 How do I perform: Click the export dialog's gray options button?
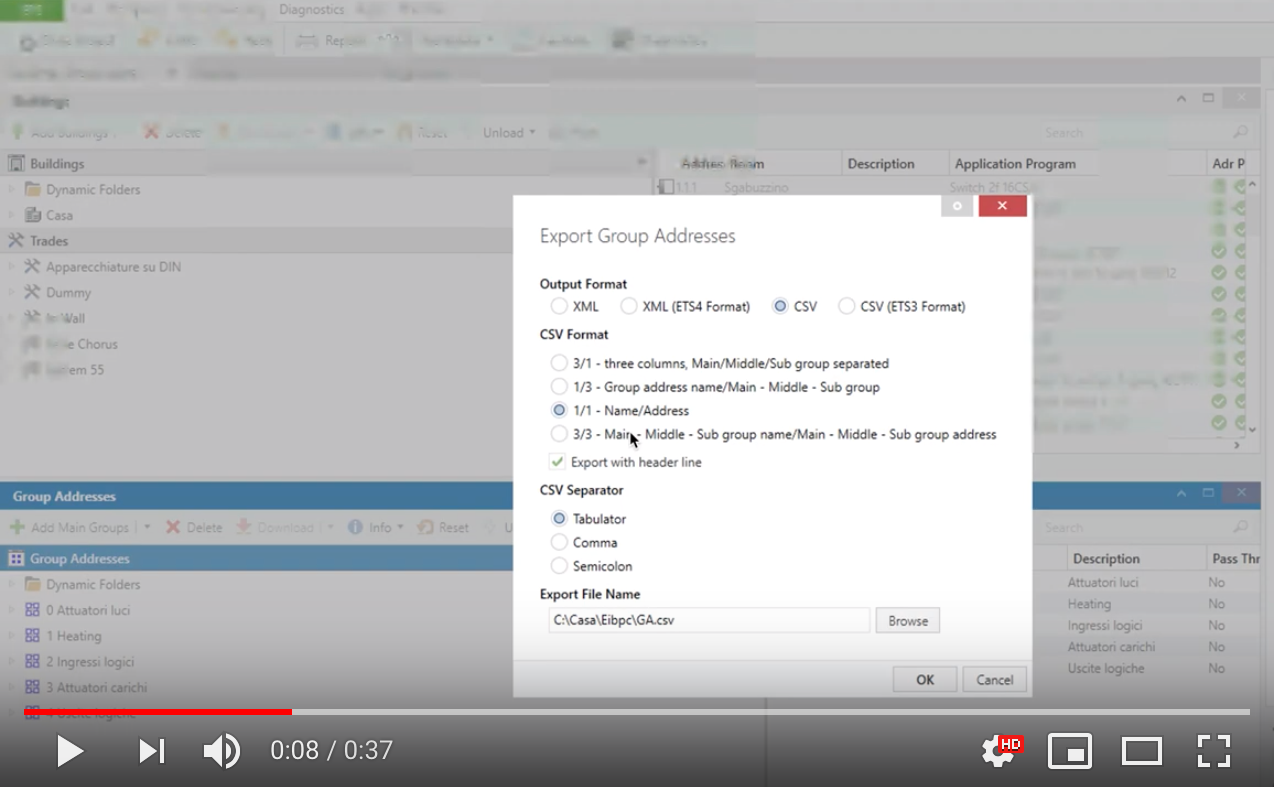[957, 206]
